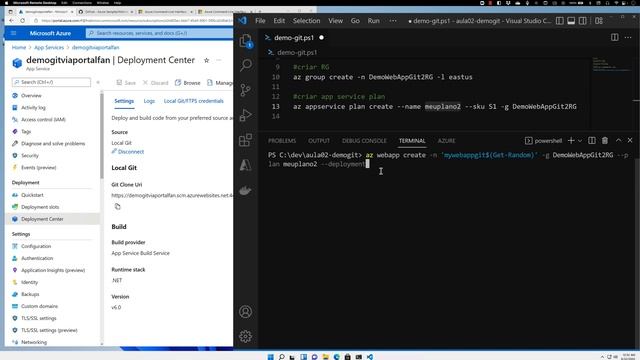Toggle VS Code panel visibility
Screen dimensions: 640x360
(x=571, y=21)
